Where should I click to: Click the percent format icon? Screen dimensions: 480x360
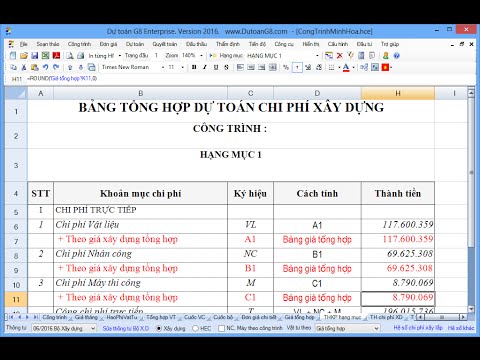[x=286, y=67]
